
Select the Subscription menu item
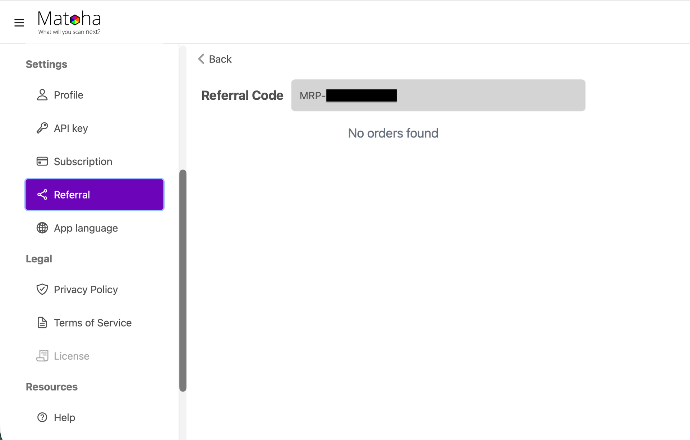tap(83, 161)
